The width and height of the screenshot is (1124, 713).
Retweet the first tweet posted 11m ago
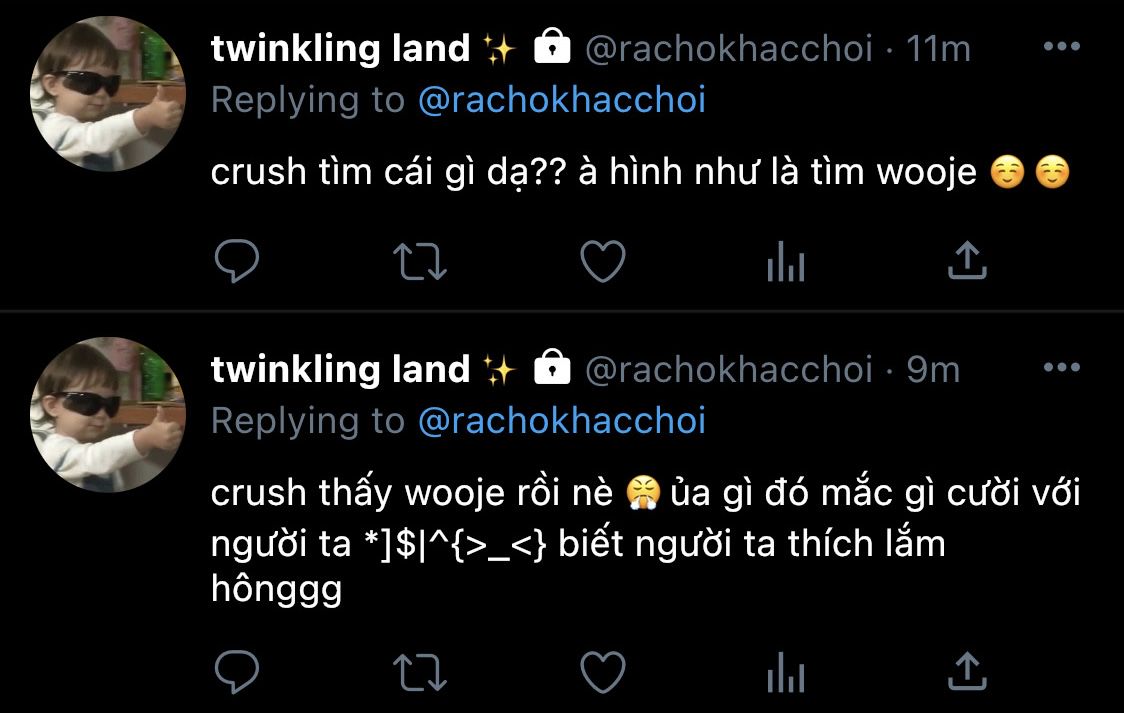(x=420, y=262)
